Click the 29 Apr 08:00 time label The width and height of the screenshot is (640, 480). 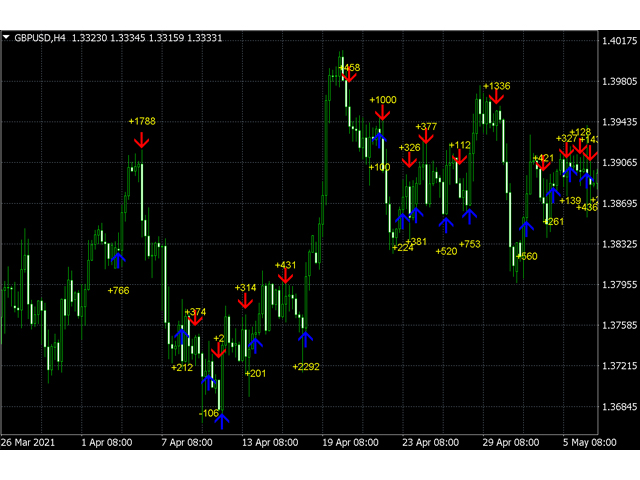[x=511, y=442]
